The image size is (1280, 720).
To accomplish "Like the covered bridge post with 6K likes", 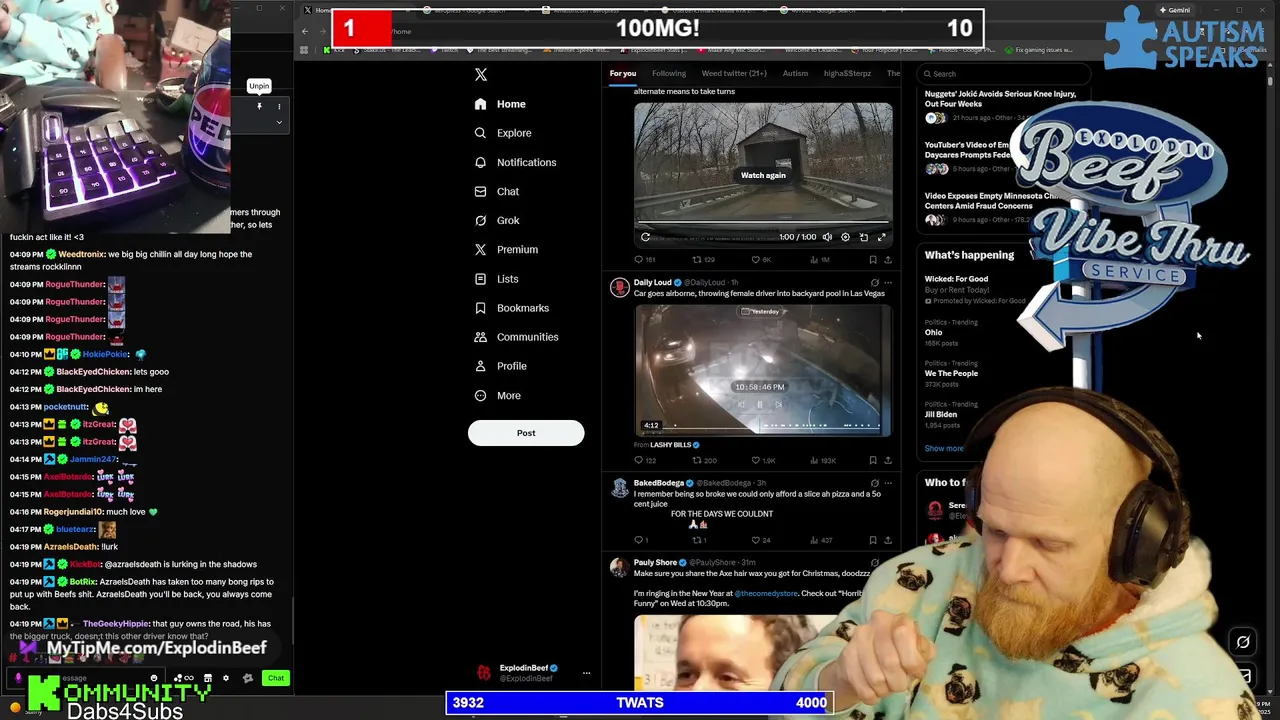I will (x=762, y=260).
